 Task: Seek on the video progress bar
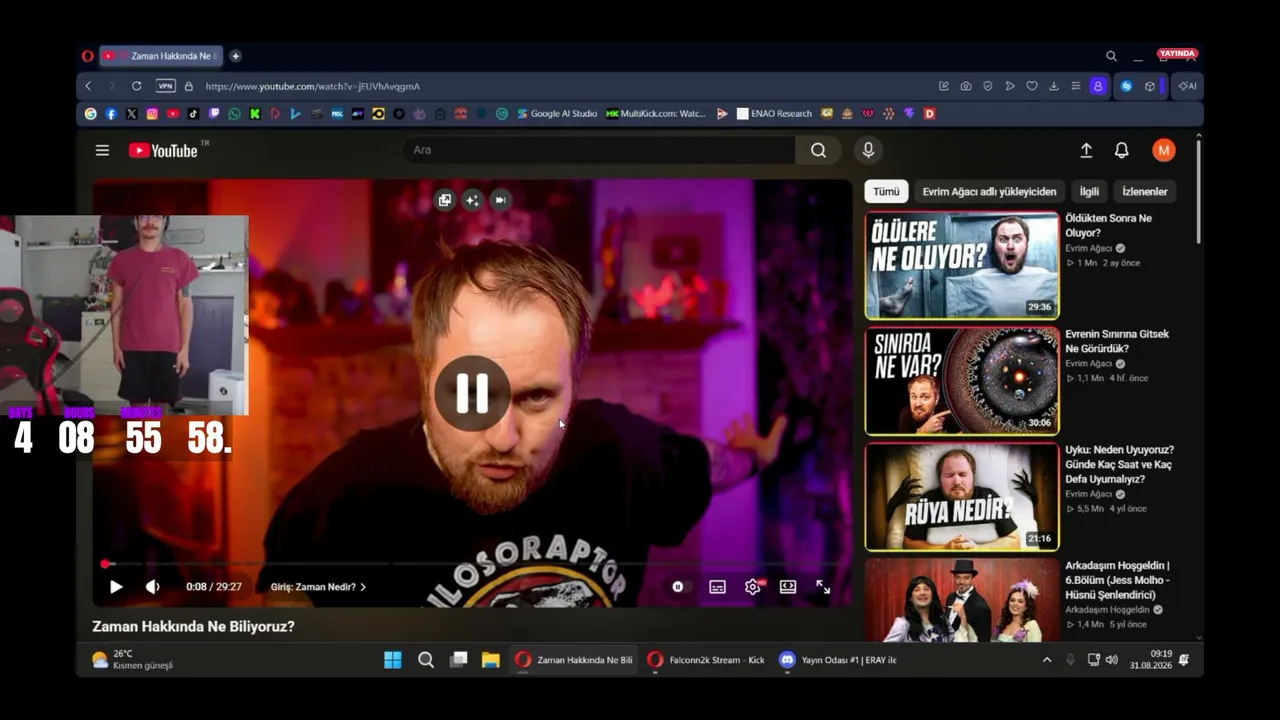coord(472,564)
